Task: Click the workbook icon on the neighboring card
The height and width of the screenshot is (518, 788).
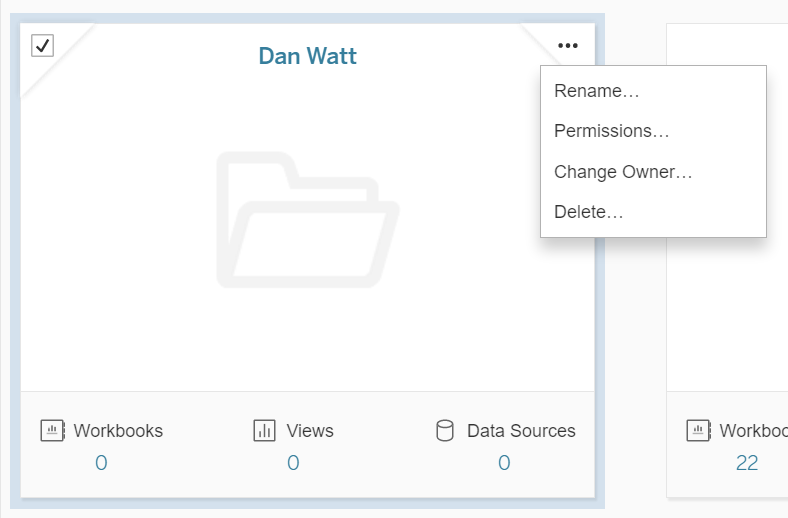Action: click(698, 431)
